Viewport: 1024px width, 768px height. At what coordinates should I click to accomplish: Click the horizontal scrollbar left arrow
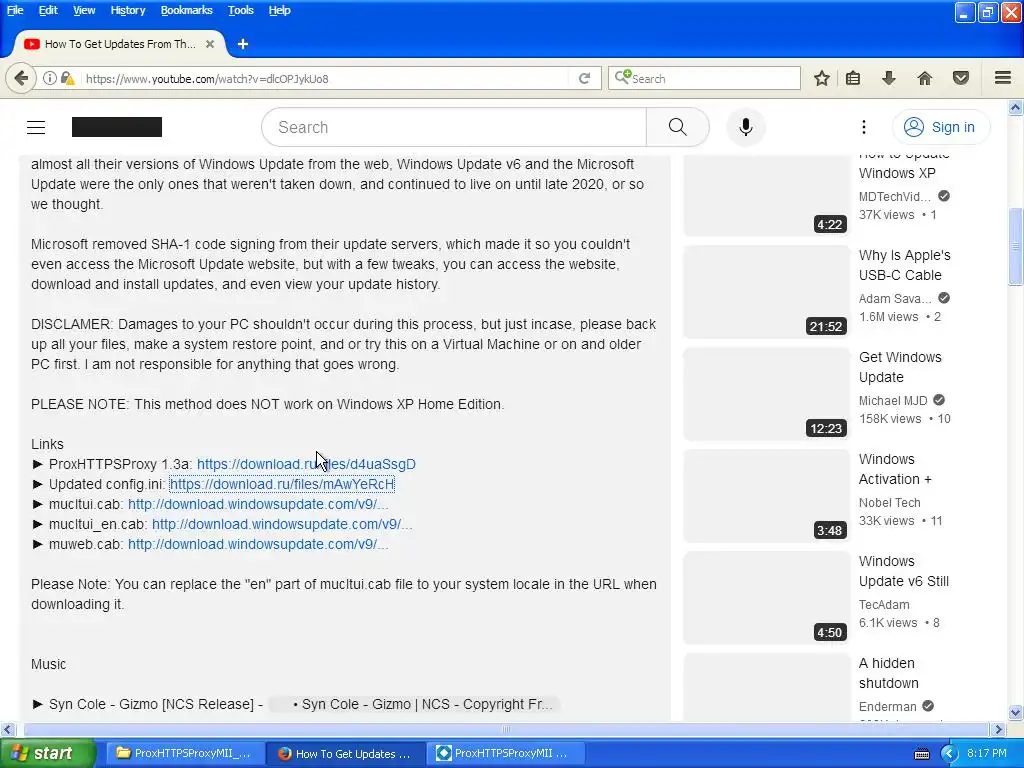click(x=7, y=729)
